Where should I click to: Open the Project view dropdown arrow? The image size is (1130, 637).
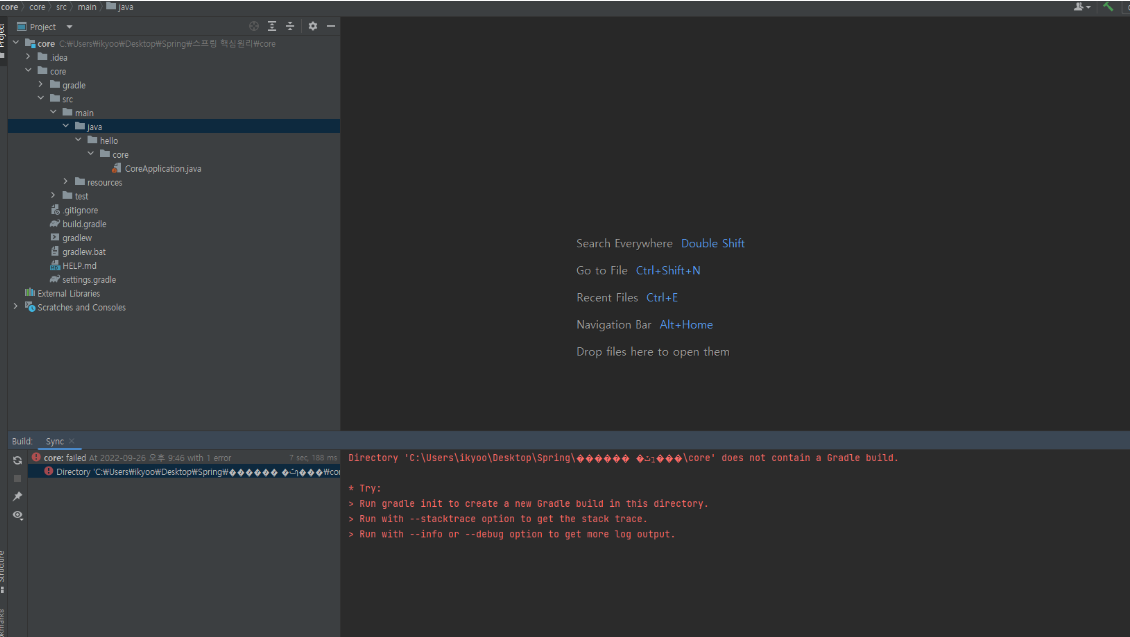pos(69,27)
